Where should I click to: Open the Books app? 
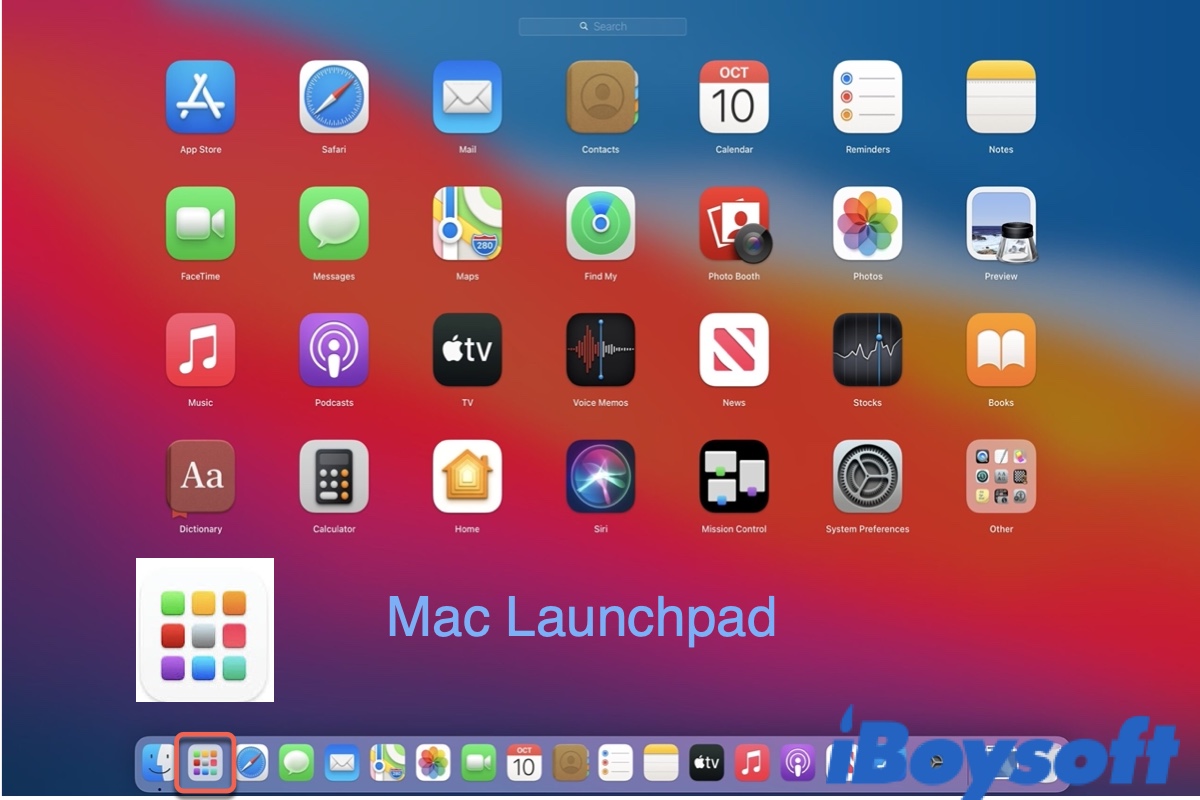tap(1001, 350)
